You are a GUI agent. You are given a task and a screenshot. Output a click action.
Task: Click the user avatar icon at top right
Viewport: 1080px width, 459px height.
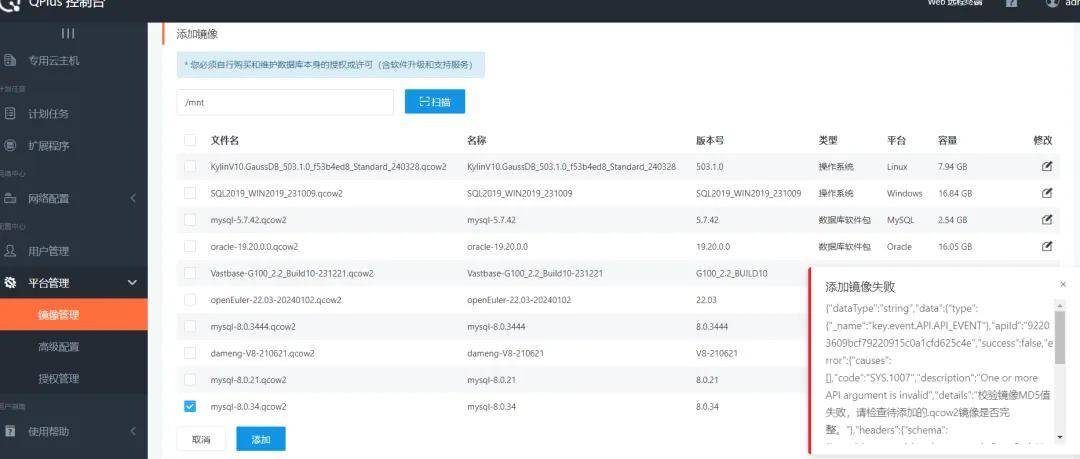pyautogui.click(x=1052, y=3)
